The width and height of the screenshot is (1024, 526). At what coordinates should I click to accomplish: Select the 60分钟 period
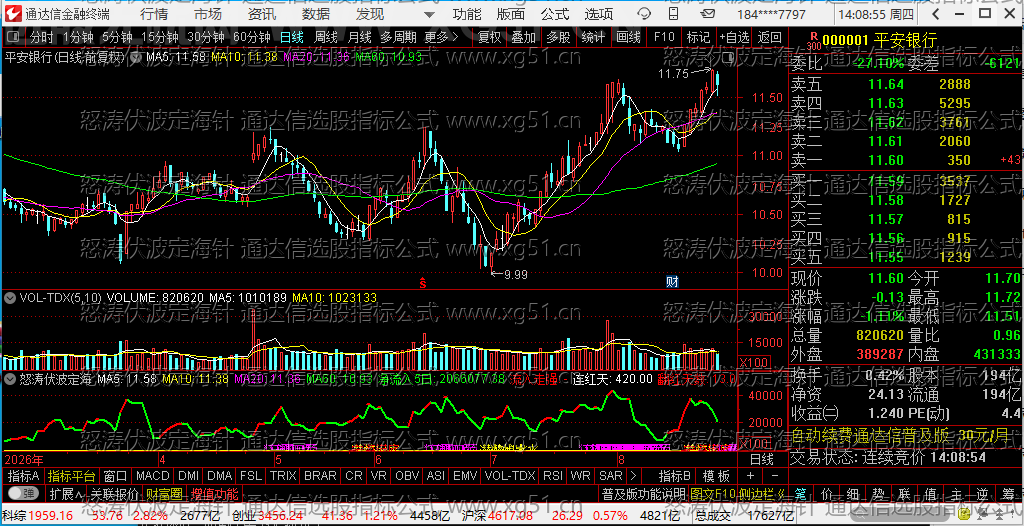click(251, 37)
